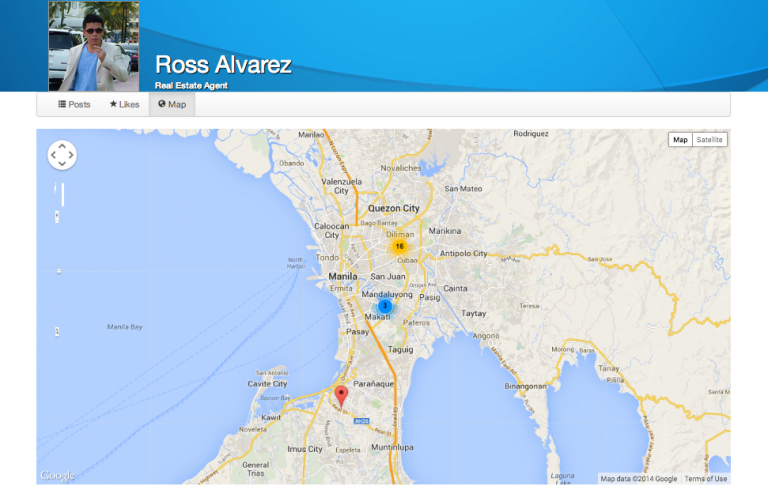Click the Valenzuela City map label
Viewport: 768px width, 490px height.
tap(341, 186)
